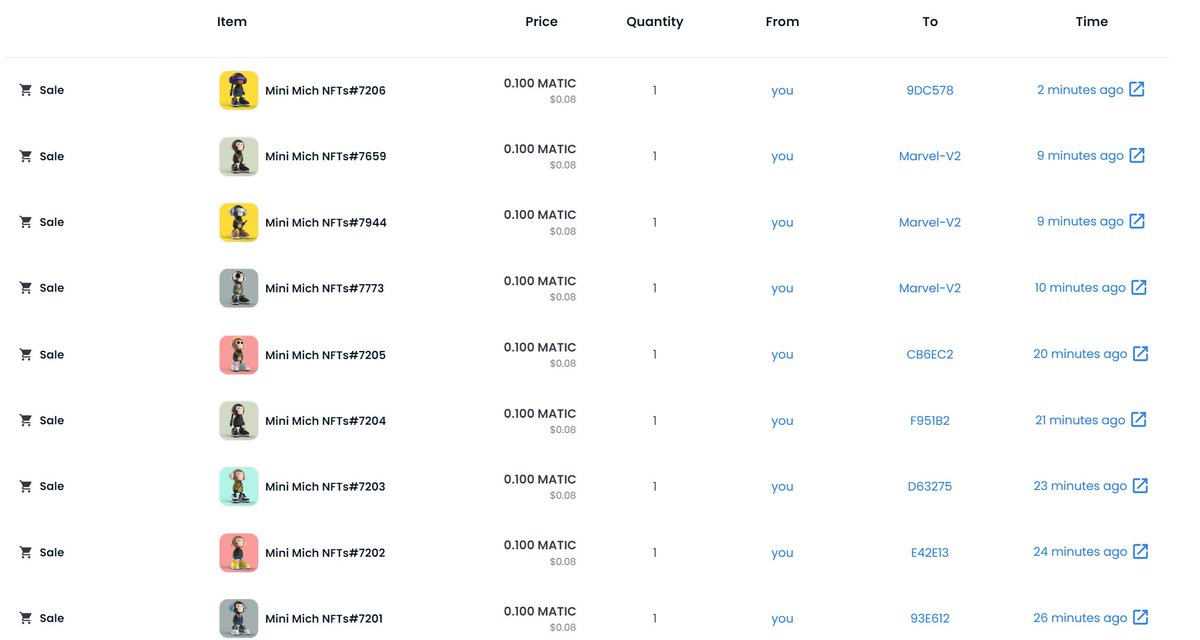Click the '23 minutes ago' time link

(1080, 486)
